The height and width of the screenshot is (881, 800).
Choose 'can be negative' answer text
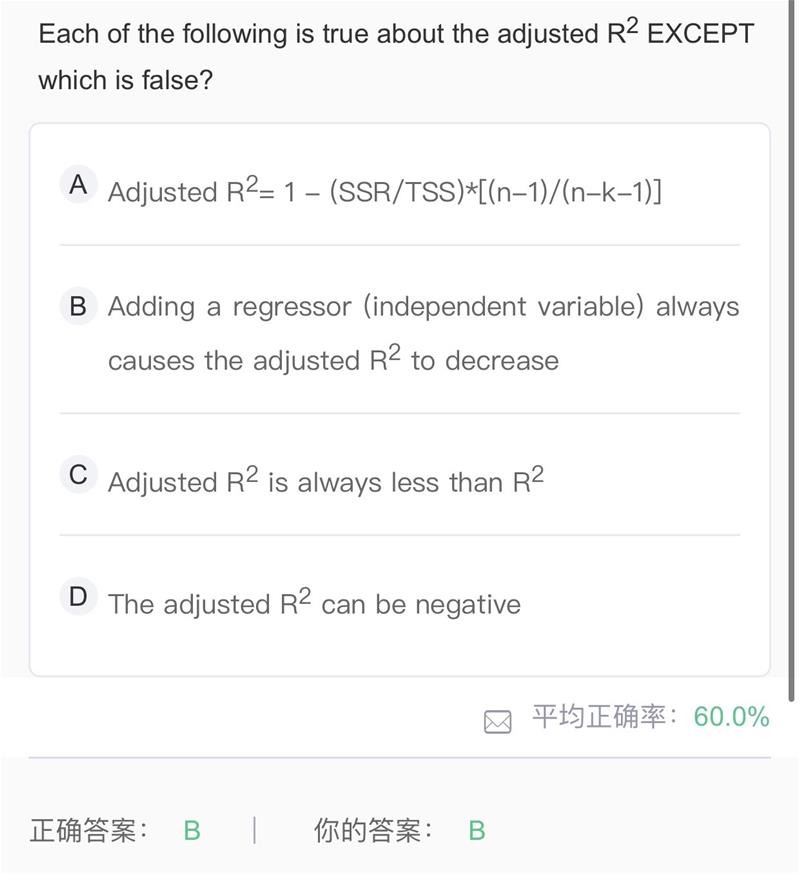(x=315, y=602)
